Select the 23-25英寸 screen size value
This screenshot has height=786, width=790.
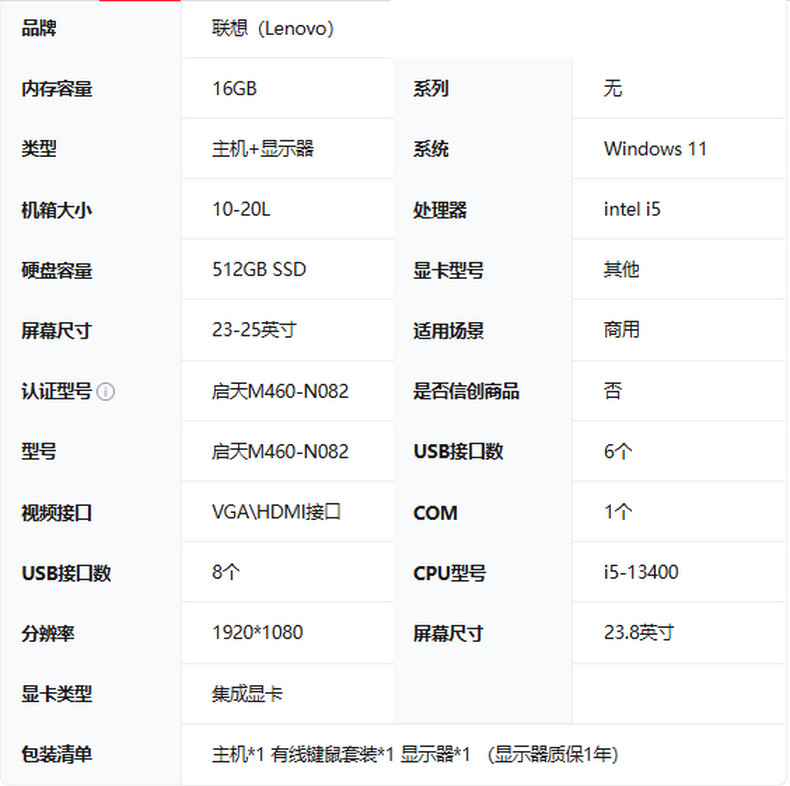click(x=254, y=330)
